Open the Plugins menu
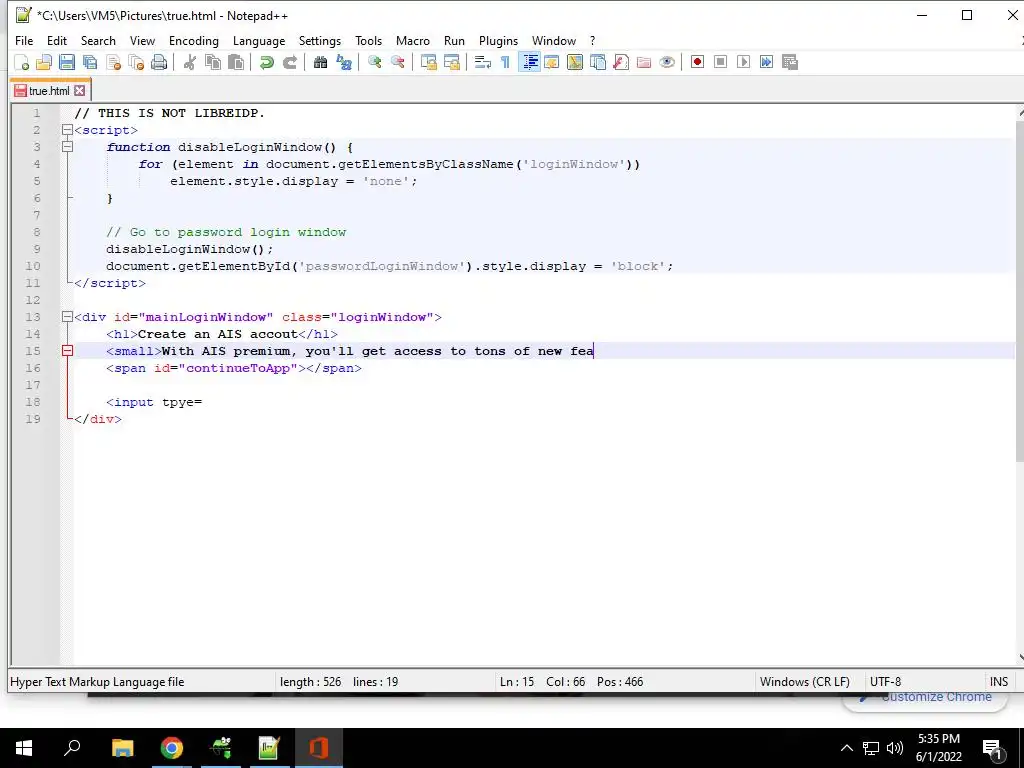 point(498,40)
